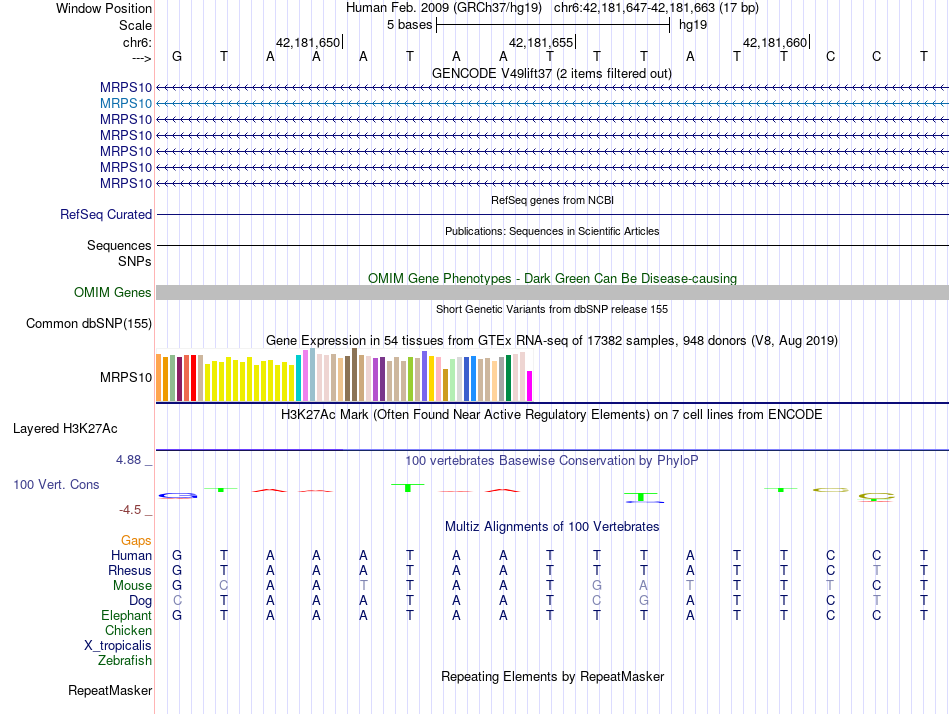
Task: Select the X_tropicalis species row label
Action: point(118,645)
